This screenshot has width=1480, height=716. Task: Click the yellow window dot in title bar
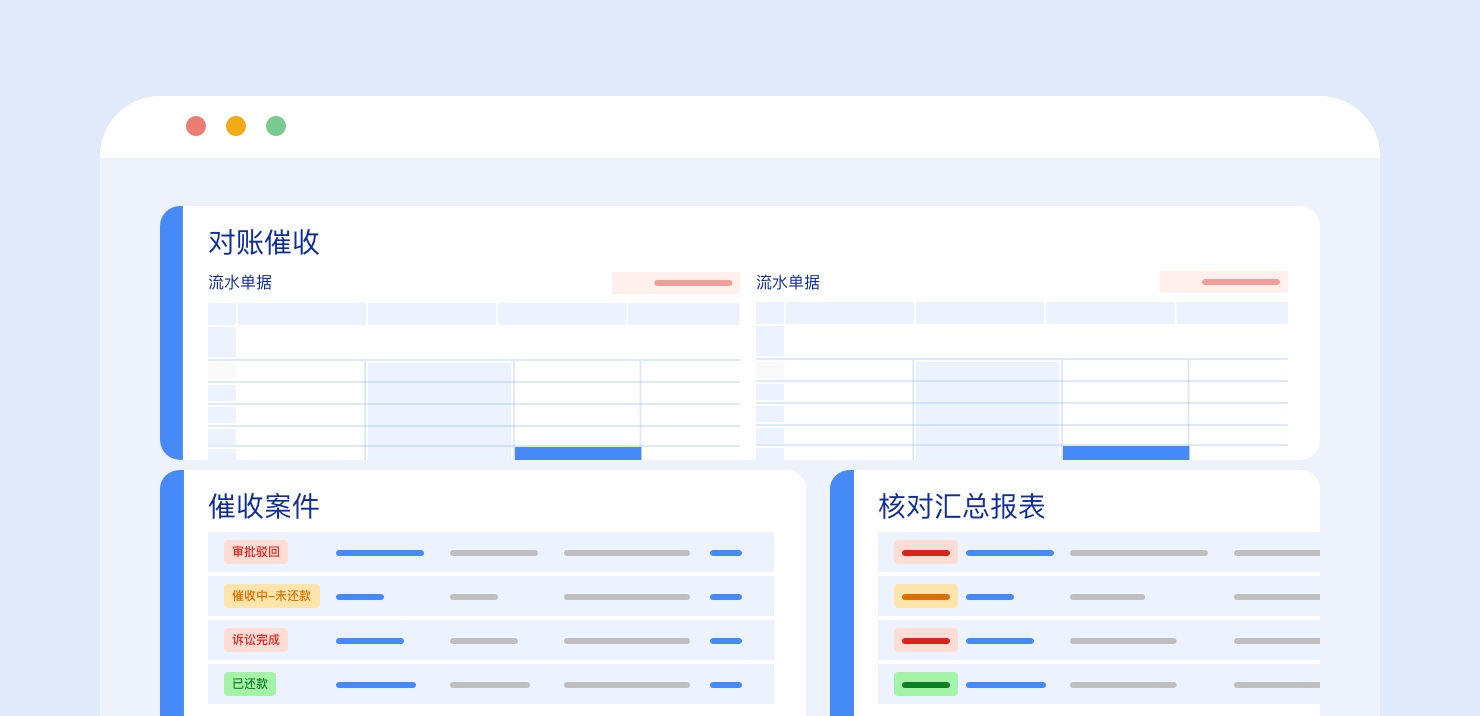coord(236,126)
